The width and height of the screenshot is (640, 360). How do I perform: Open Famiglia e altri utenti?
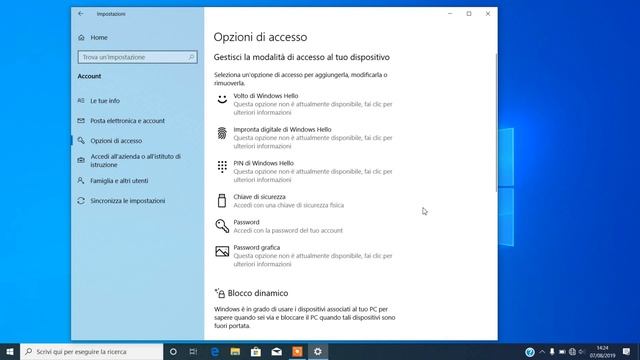[x=119, y=180]
